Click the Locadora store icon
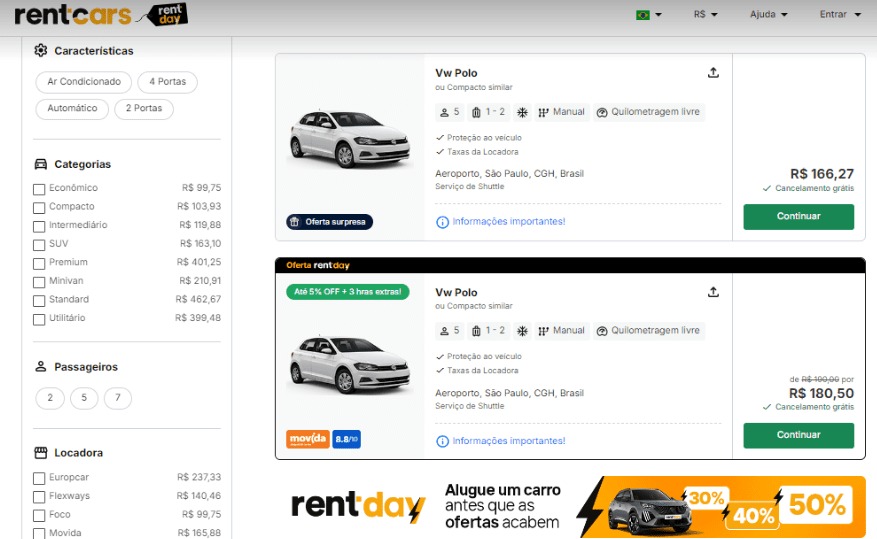Viewport: 877px width, 539px height. pyautogui.click(x=41, y=452)
